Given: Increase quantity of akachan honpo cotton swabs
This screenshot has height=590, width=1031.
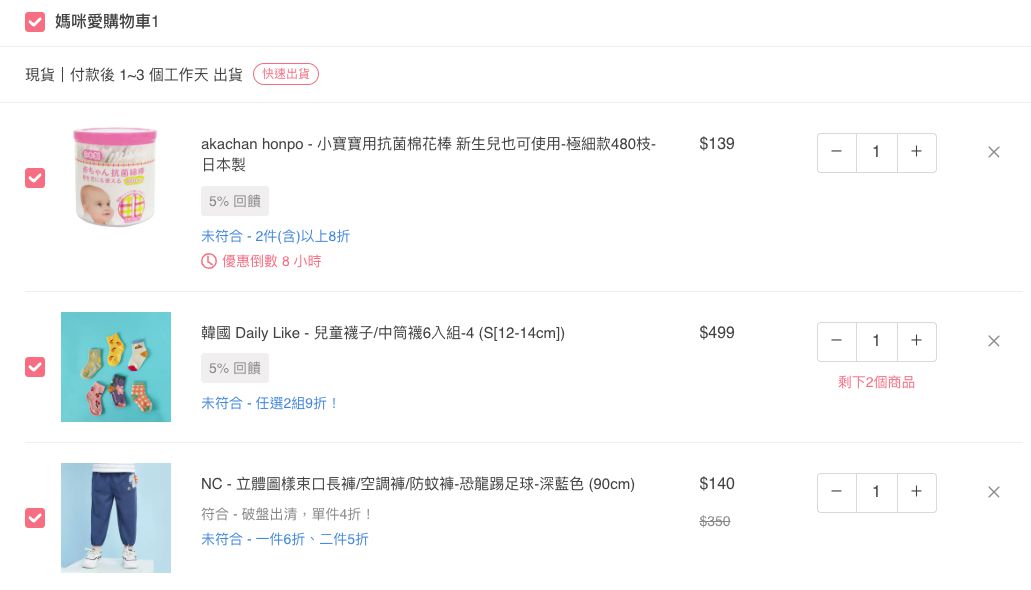Looking at the screenshot, I should pos(916,153).
